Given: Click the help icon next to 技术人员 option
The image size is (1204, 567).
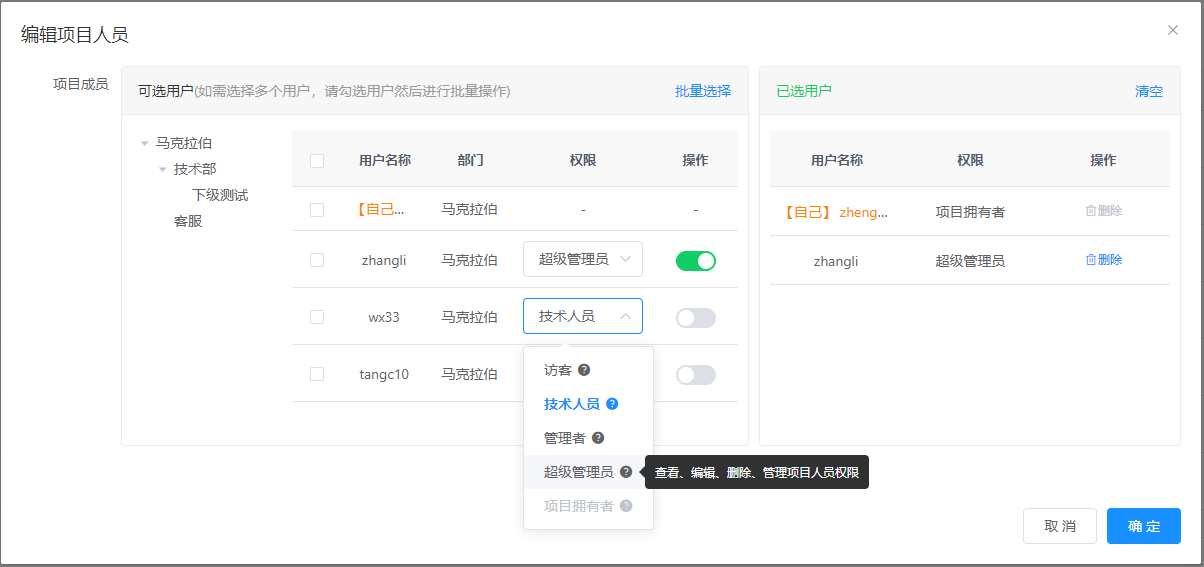Looking at the screenshot, I should click(612, 404).
